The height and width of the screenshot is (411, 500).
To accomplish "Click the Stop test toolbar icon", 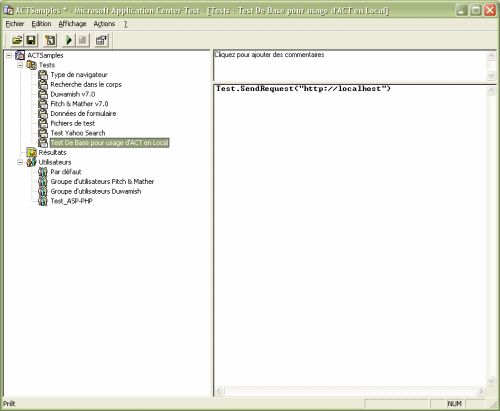I will pos(82,40).
